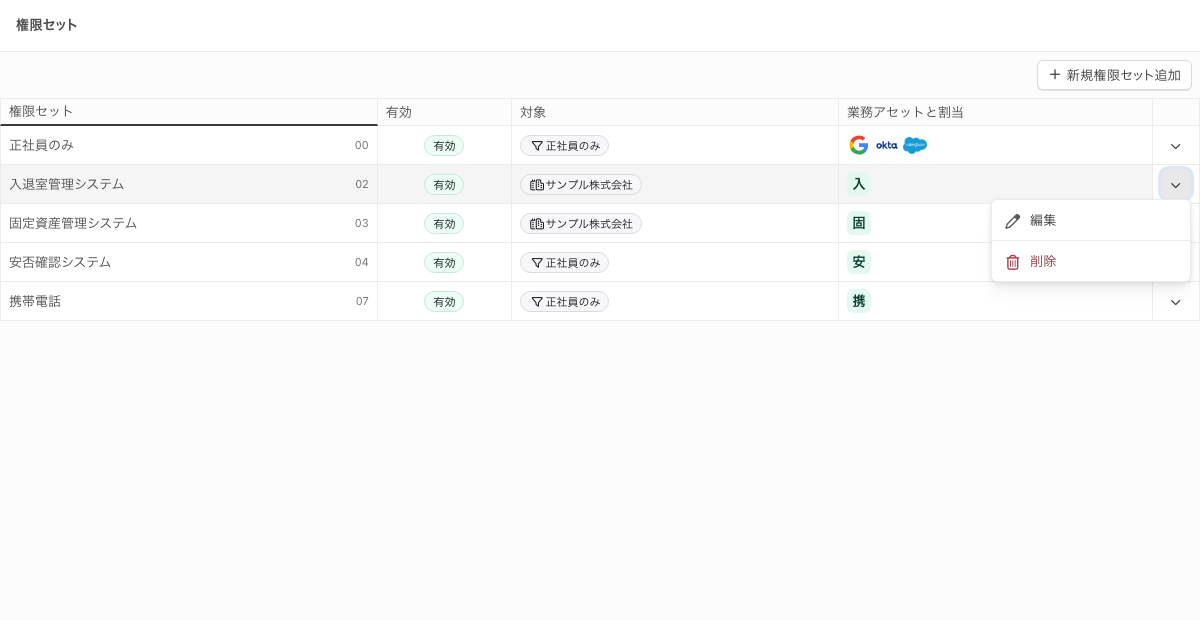Screen dimensions: 1200x620
Task: Click the filter icon in 携帯電話 row's 対象 chip
Action: pos(537,302)
